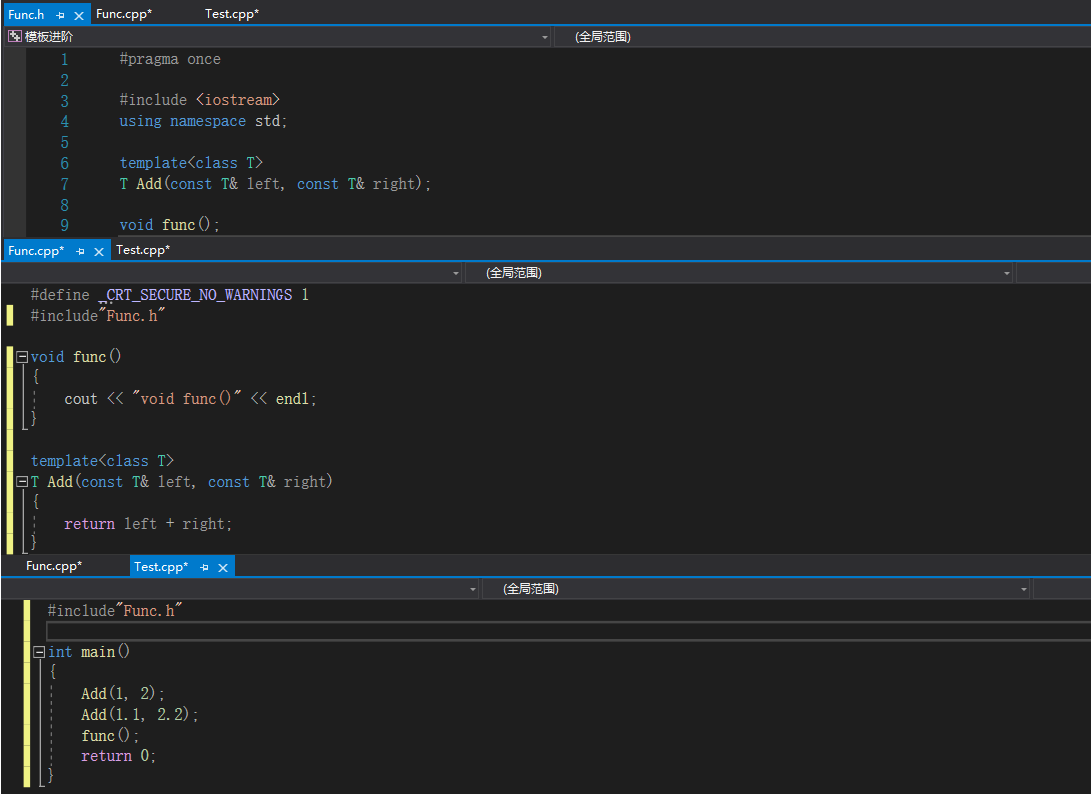Click 'void func()' definition header in Func.cpp
Image resolution: width=1091 pixels, height=794 pixels.
(x=76, y=357)
